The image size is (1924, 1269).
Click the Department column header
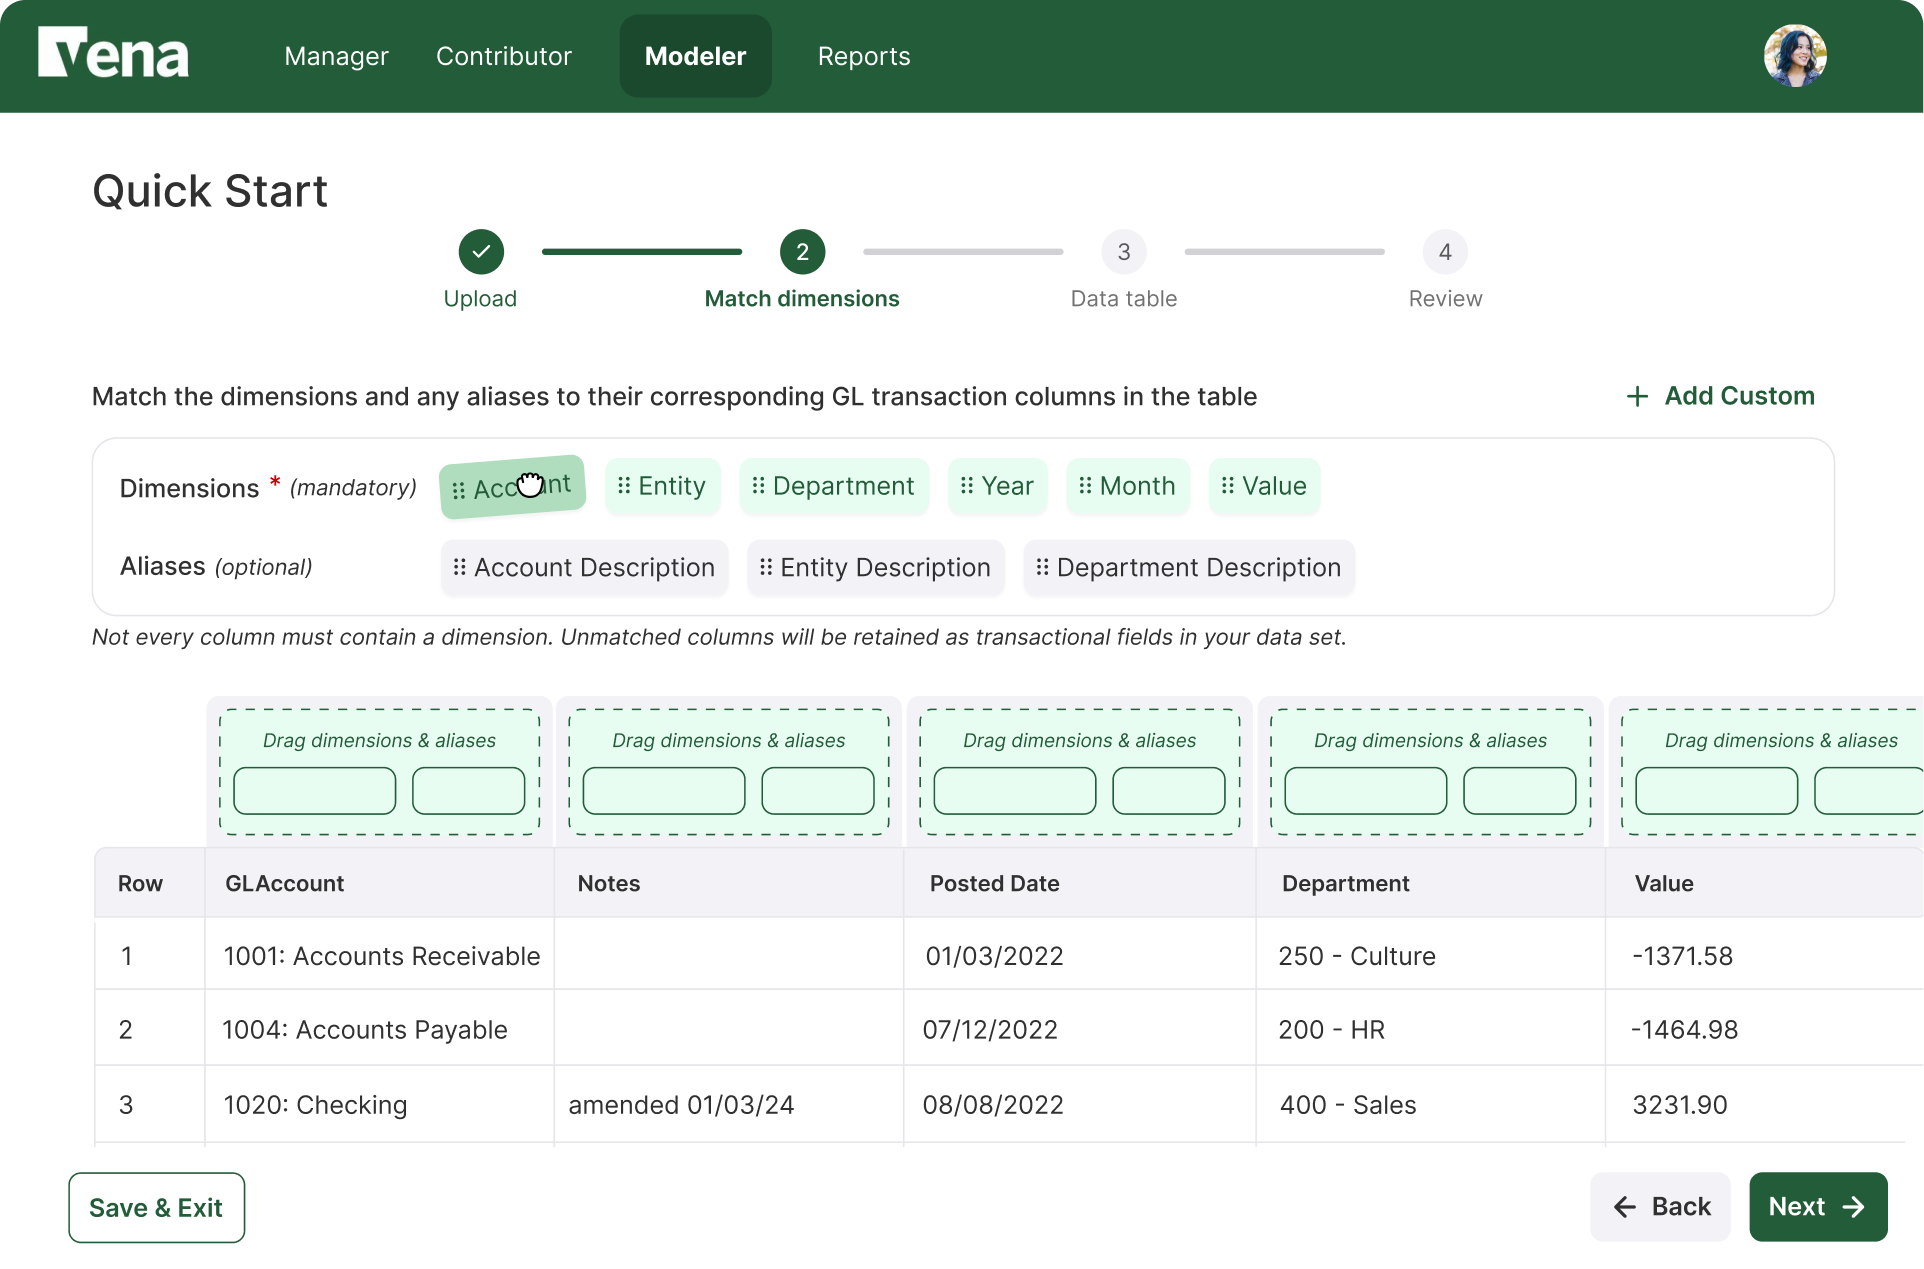click(x=1431, y=883)
